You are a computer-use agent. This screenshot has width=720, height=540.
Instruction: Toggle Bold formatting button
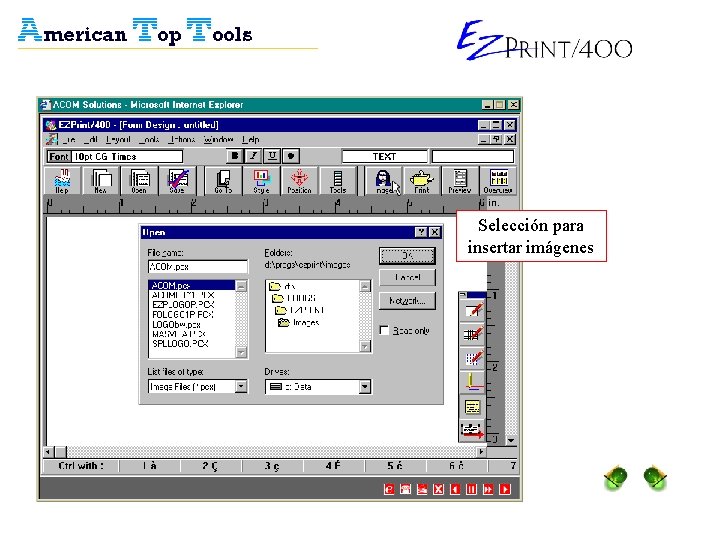[235, 156]
